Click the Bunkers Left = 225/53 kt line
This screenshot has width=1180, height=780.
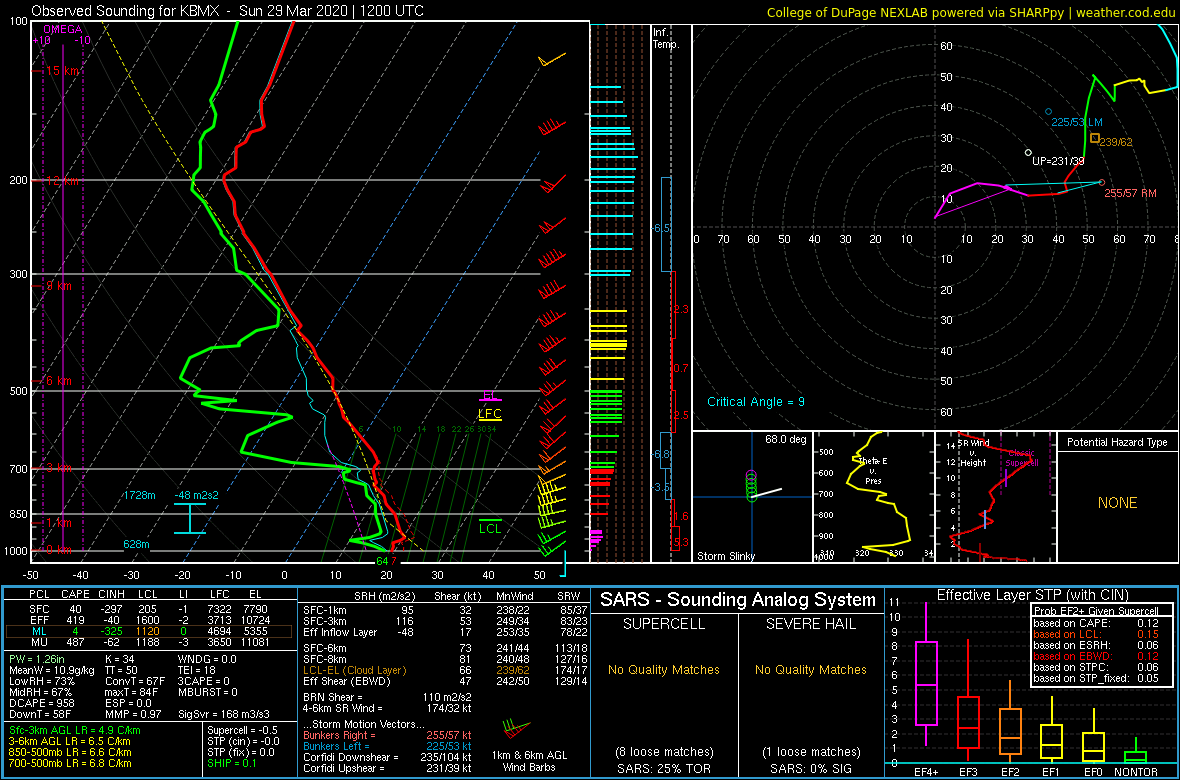[x=388, y=746]
